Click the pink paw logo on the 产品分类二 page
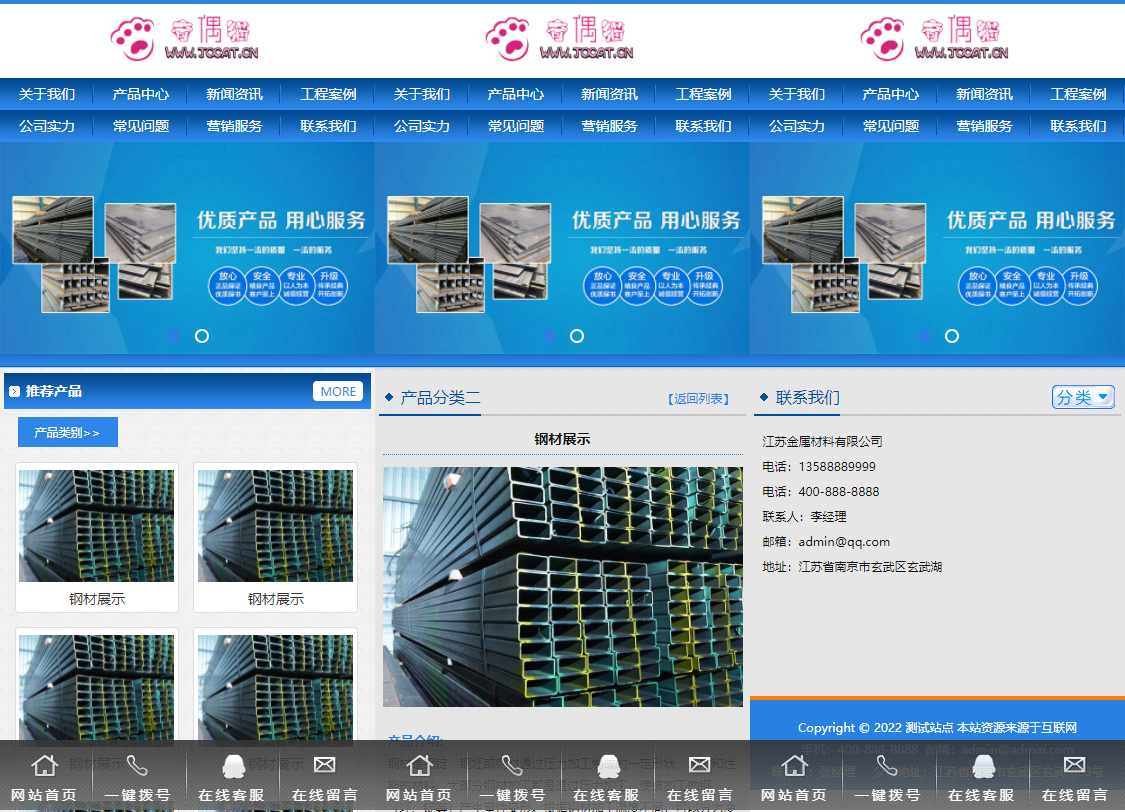The width and height of the screenshot is (1125, 812). [507, 39]
